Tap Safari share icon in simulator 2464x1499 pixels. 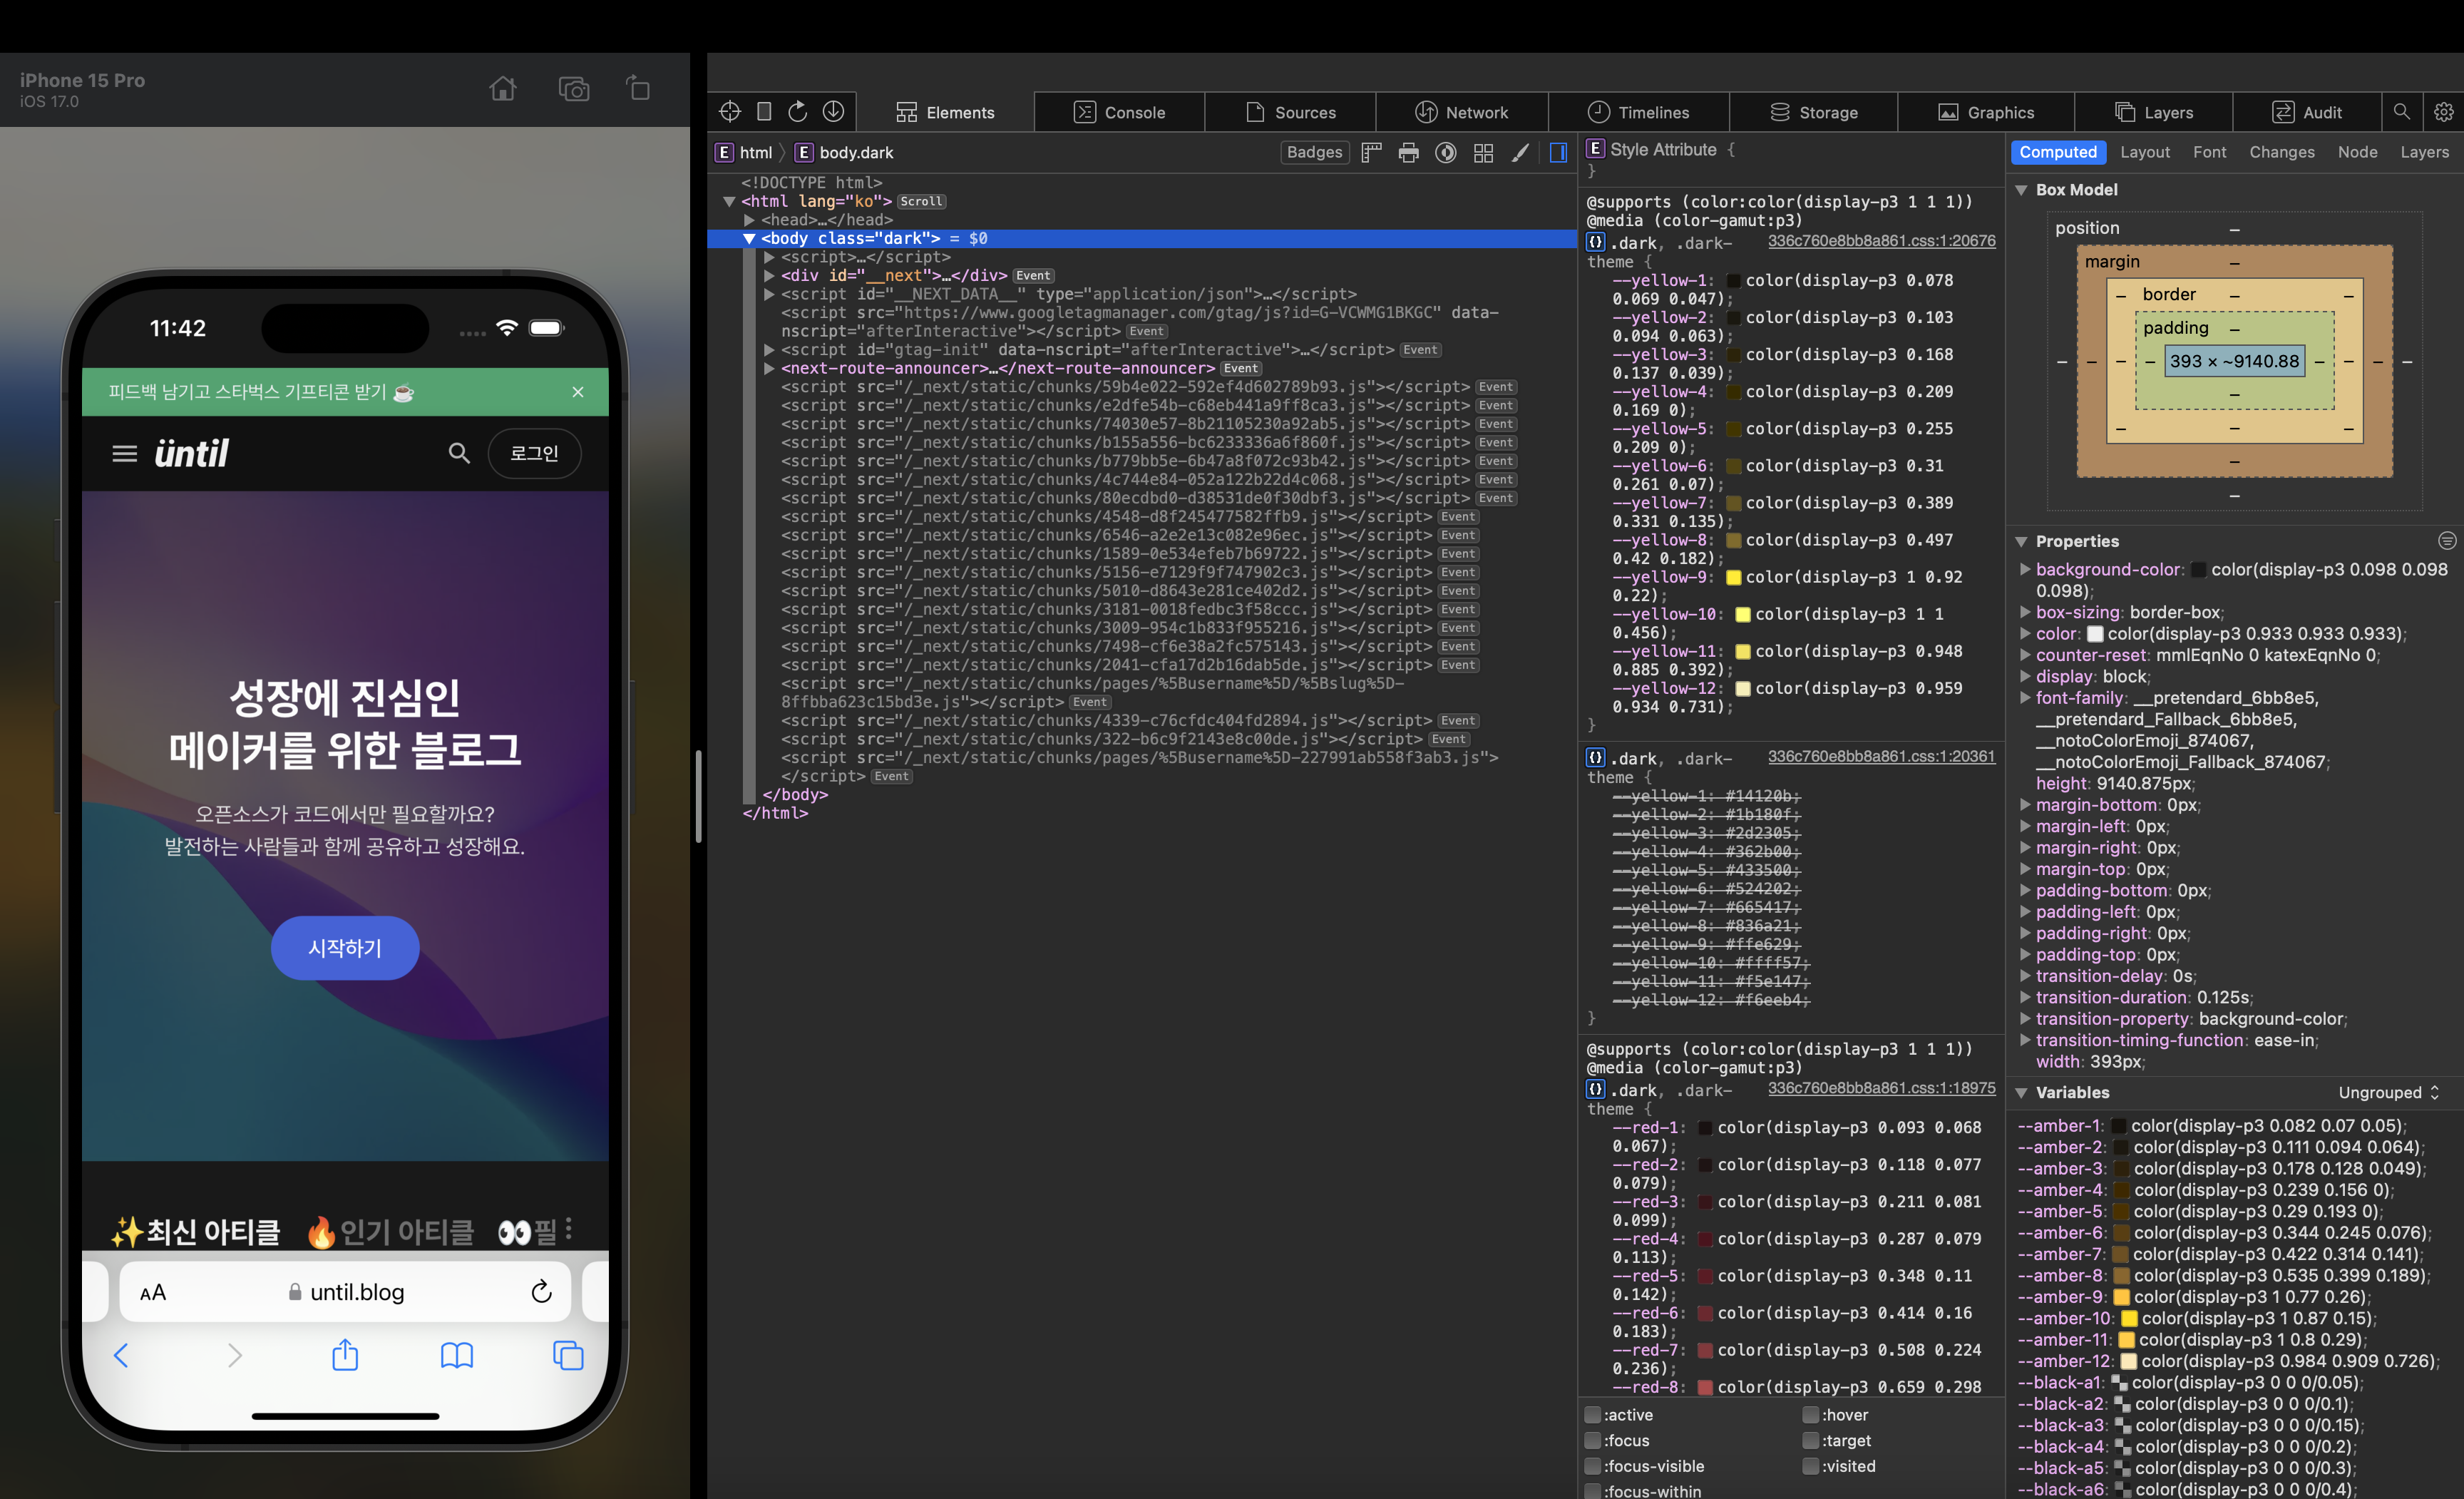point(345,1355)
